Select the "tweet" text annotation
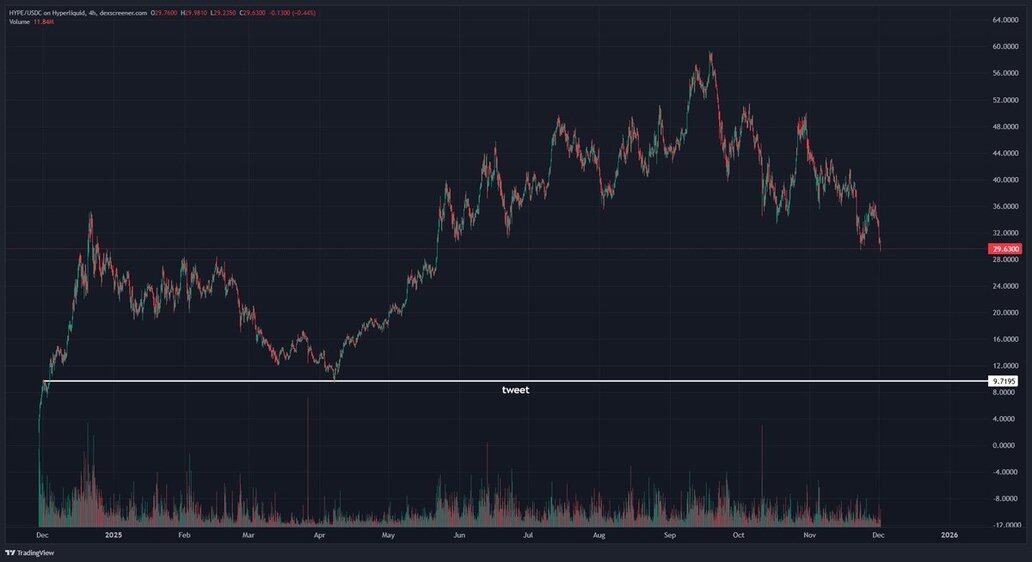This screenshot has height=562, width=1032. coord(515,390)
